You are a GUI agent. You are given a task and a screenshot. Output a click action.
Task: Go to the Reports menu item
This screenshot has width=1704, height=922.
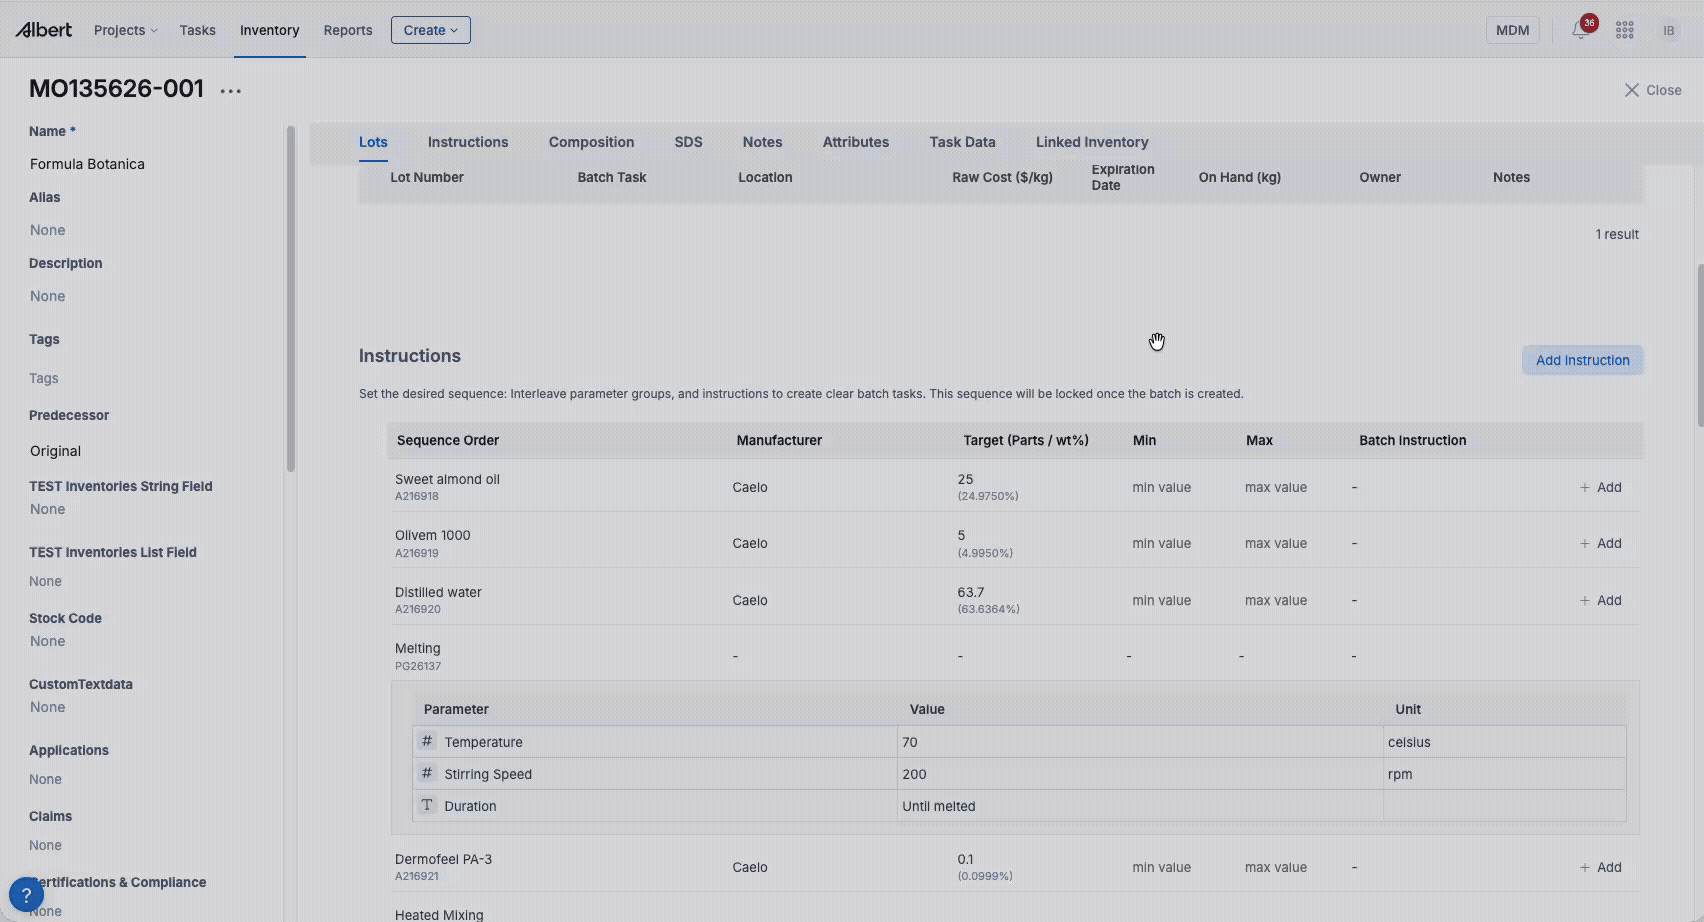(347, 30)
